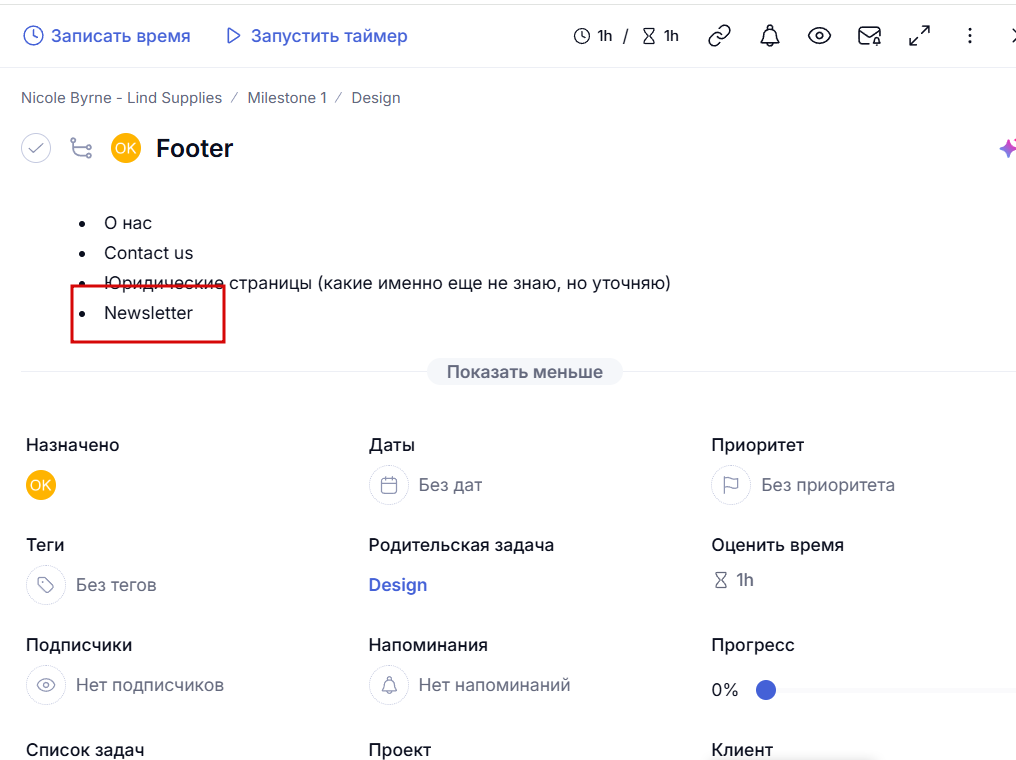The width and height of the screenshot is (1016, 760).
Task: Open Nicole Byrne - Lind Supplies breadcrumb
Action: 121,98
